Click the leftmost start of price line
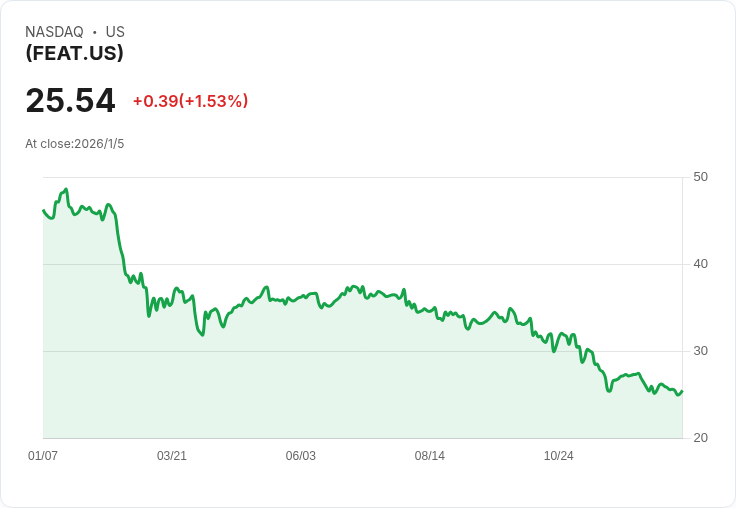The height and width of the screenshot is (508, 736). click(43, 210)
